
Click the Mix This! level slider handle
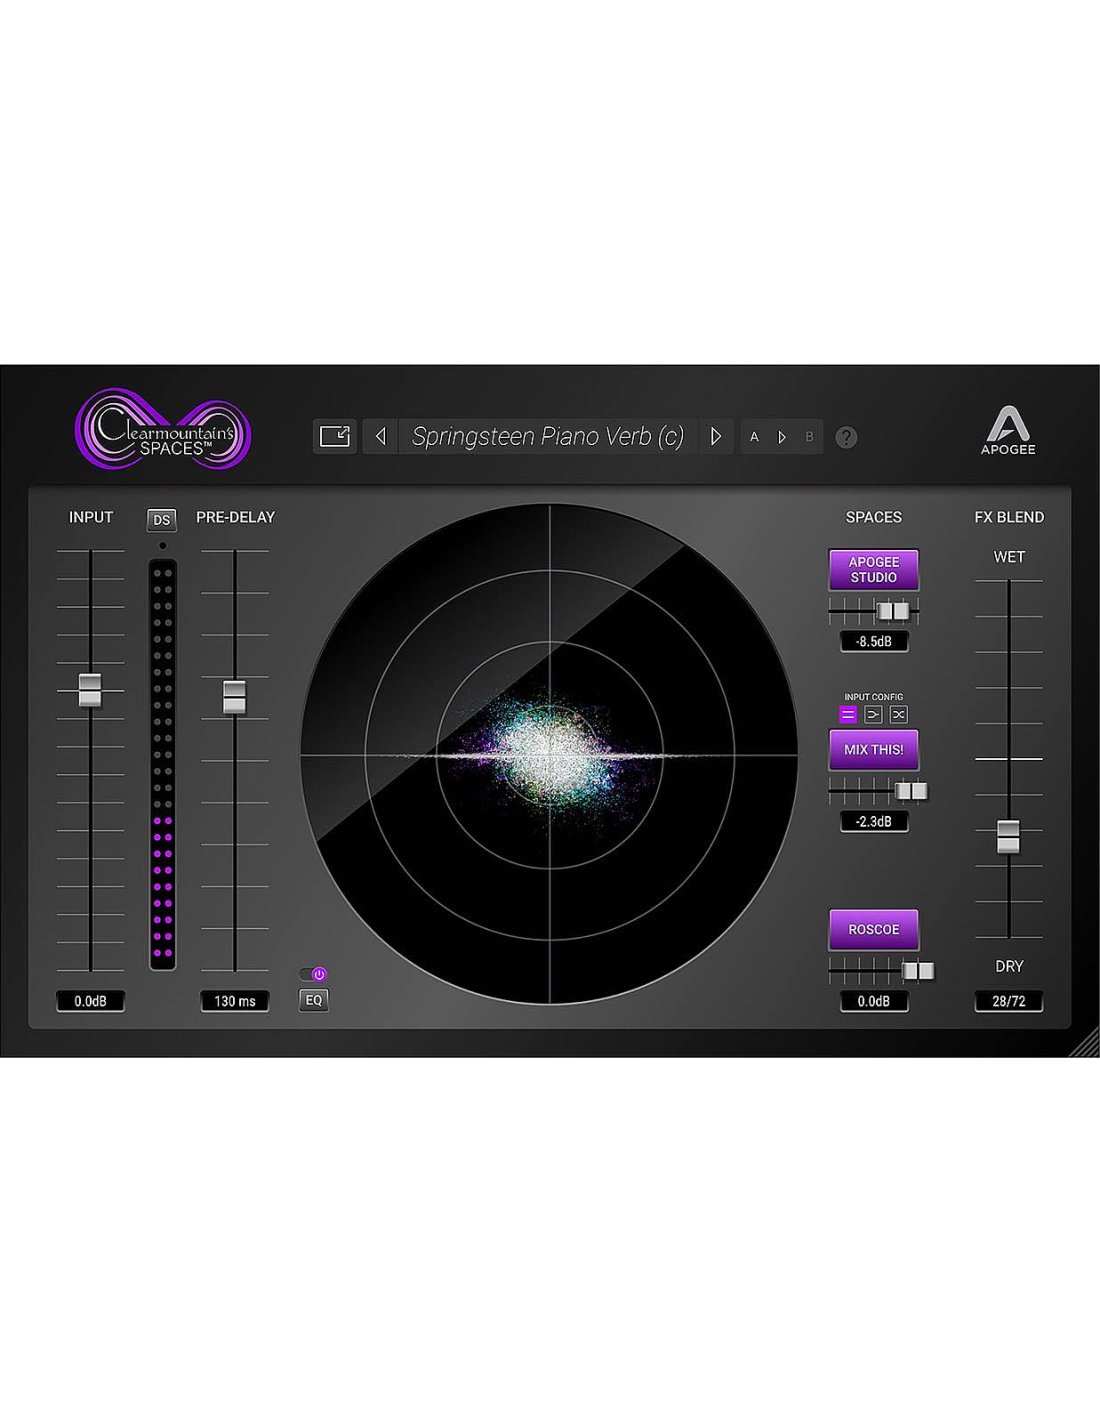pyautogui.click(x=911, y=791)
